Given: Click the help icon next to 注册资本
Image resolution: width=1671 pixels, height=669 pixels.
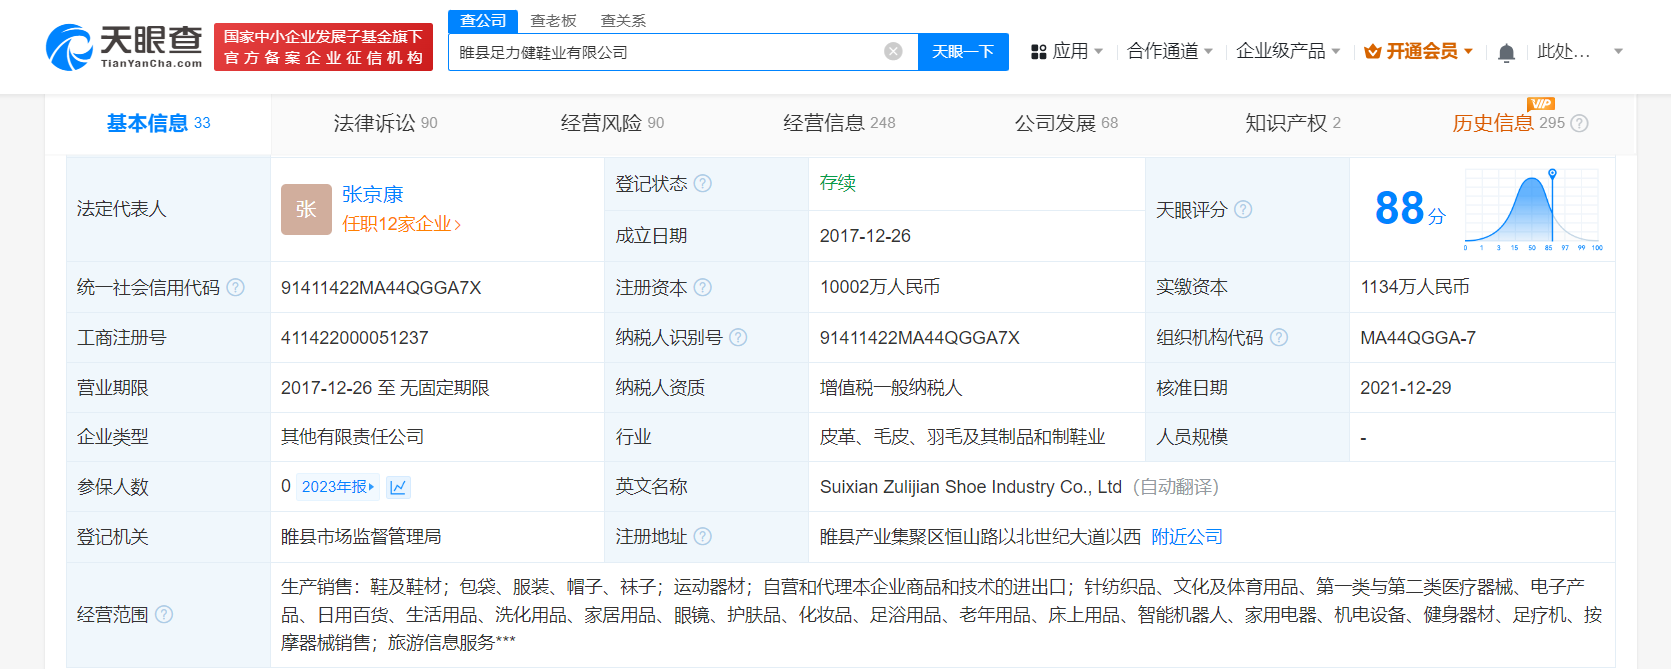Looking at the screenshot, I should tap(703, 287).
